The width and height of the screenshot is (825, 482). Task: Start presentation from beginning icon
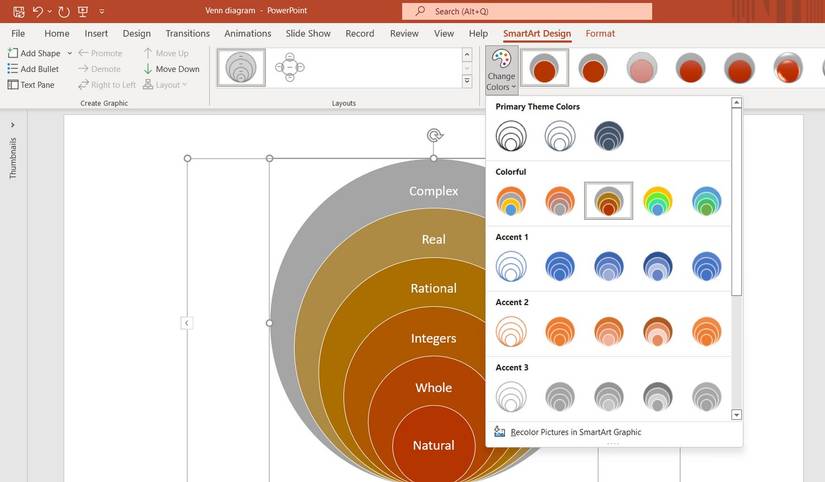click(83, 11)
